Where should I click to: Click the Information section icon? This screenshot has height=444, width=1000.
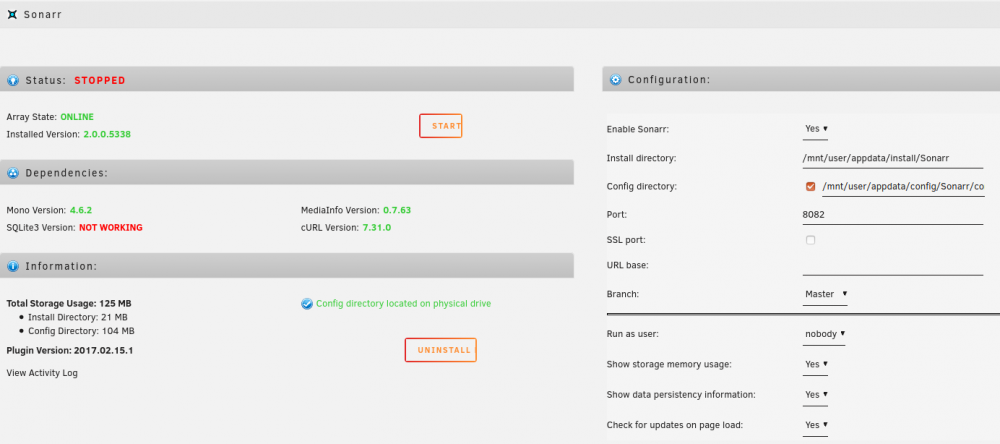tap(13, 266)
